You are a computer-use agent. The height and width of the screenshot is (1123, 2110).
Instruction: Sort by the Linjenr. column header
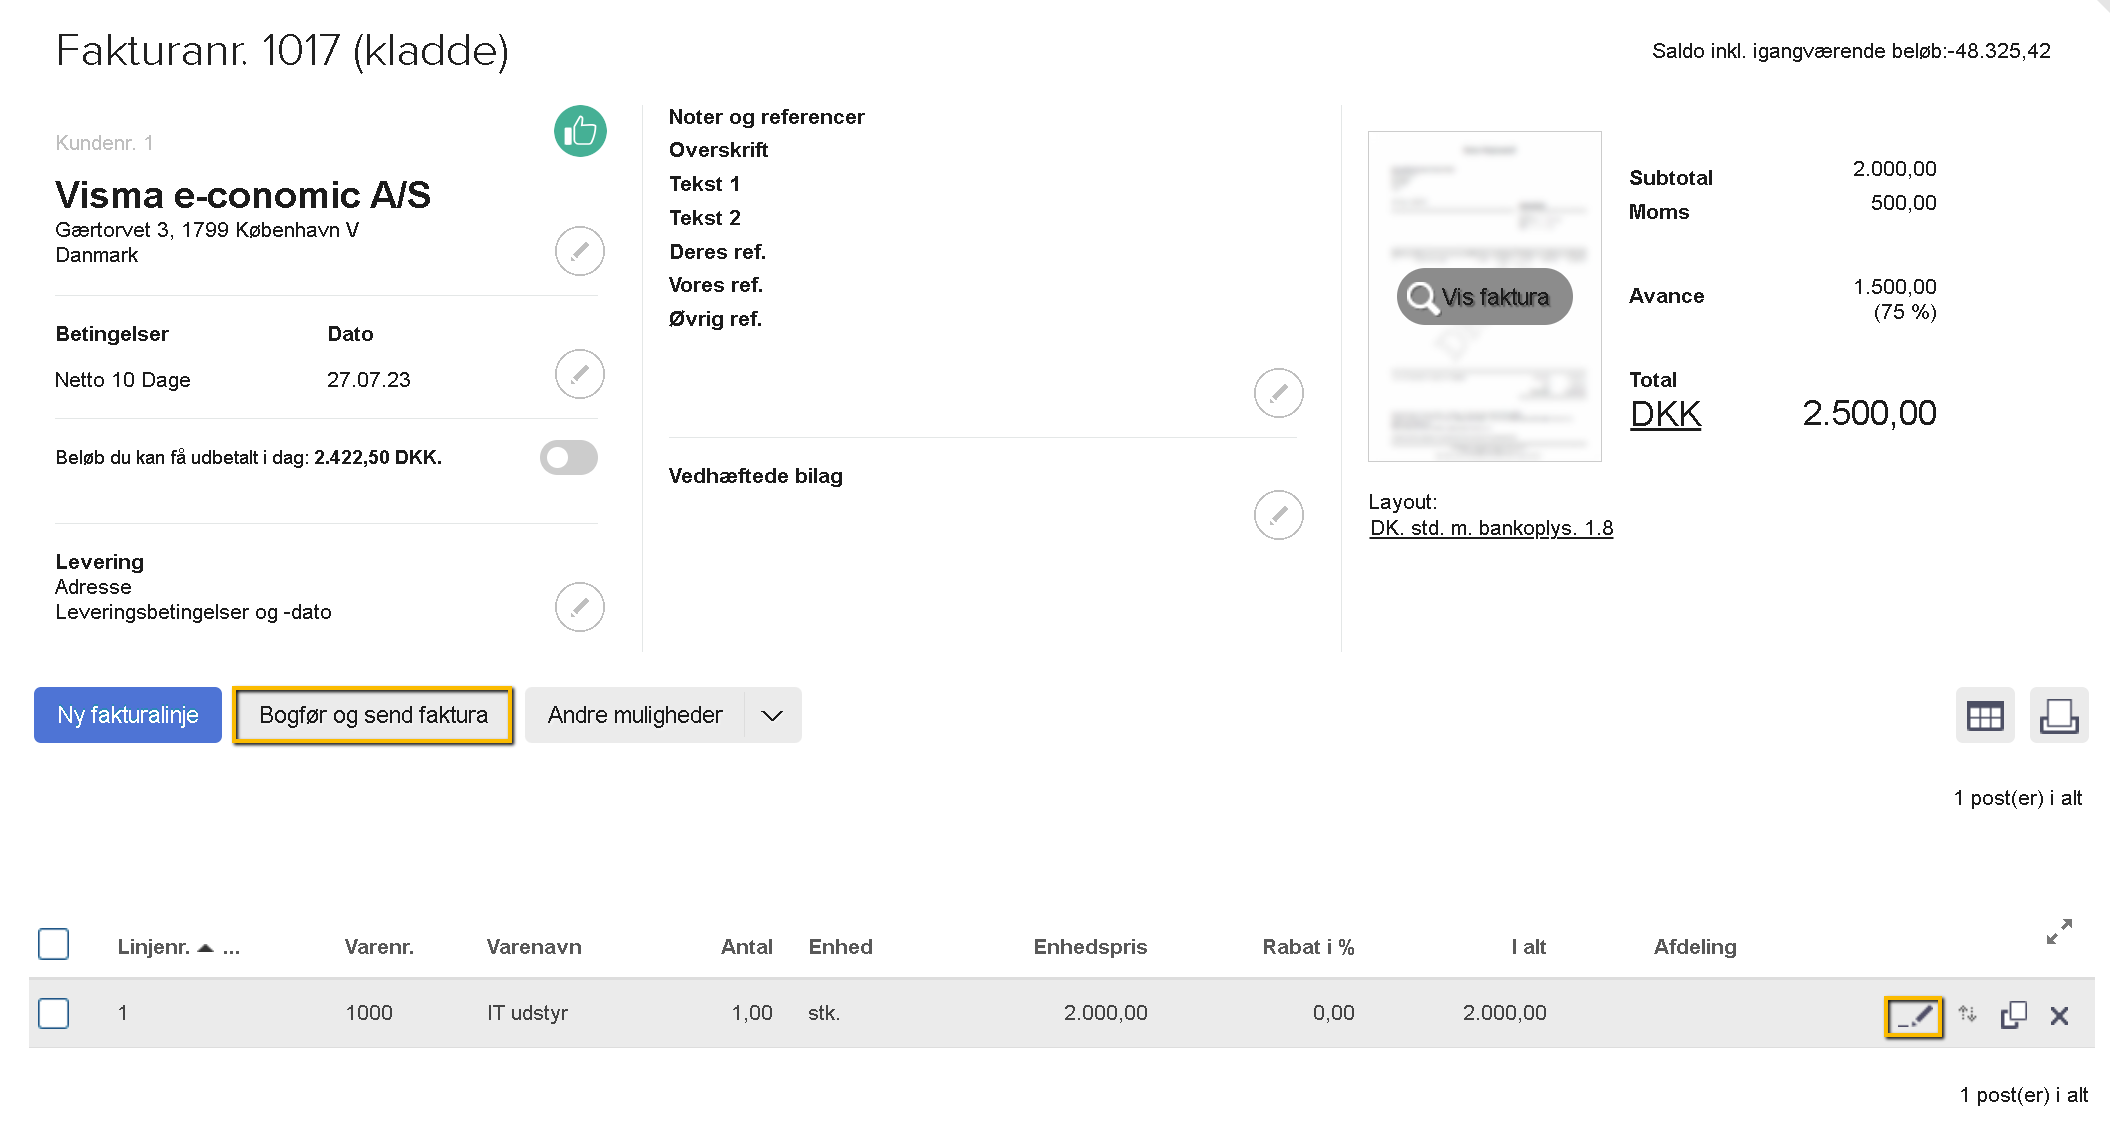[x=154, y=947]
